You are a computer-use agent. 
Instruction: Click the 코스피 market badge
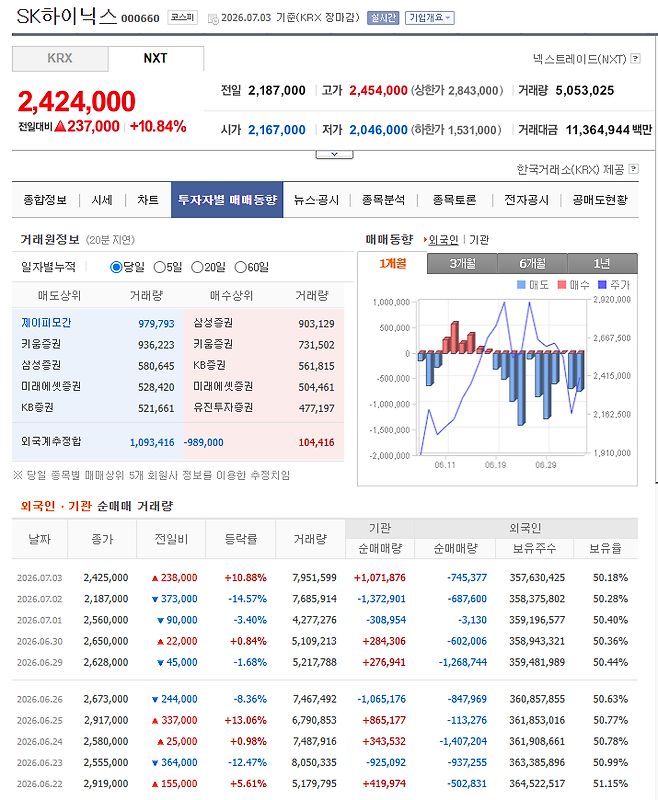183,17
